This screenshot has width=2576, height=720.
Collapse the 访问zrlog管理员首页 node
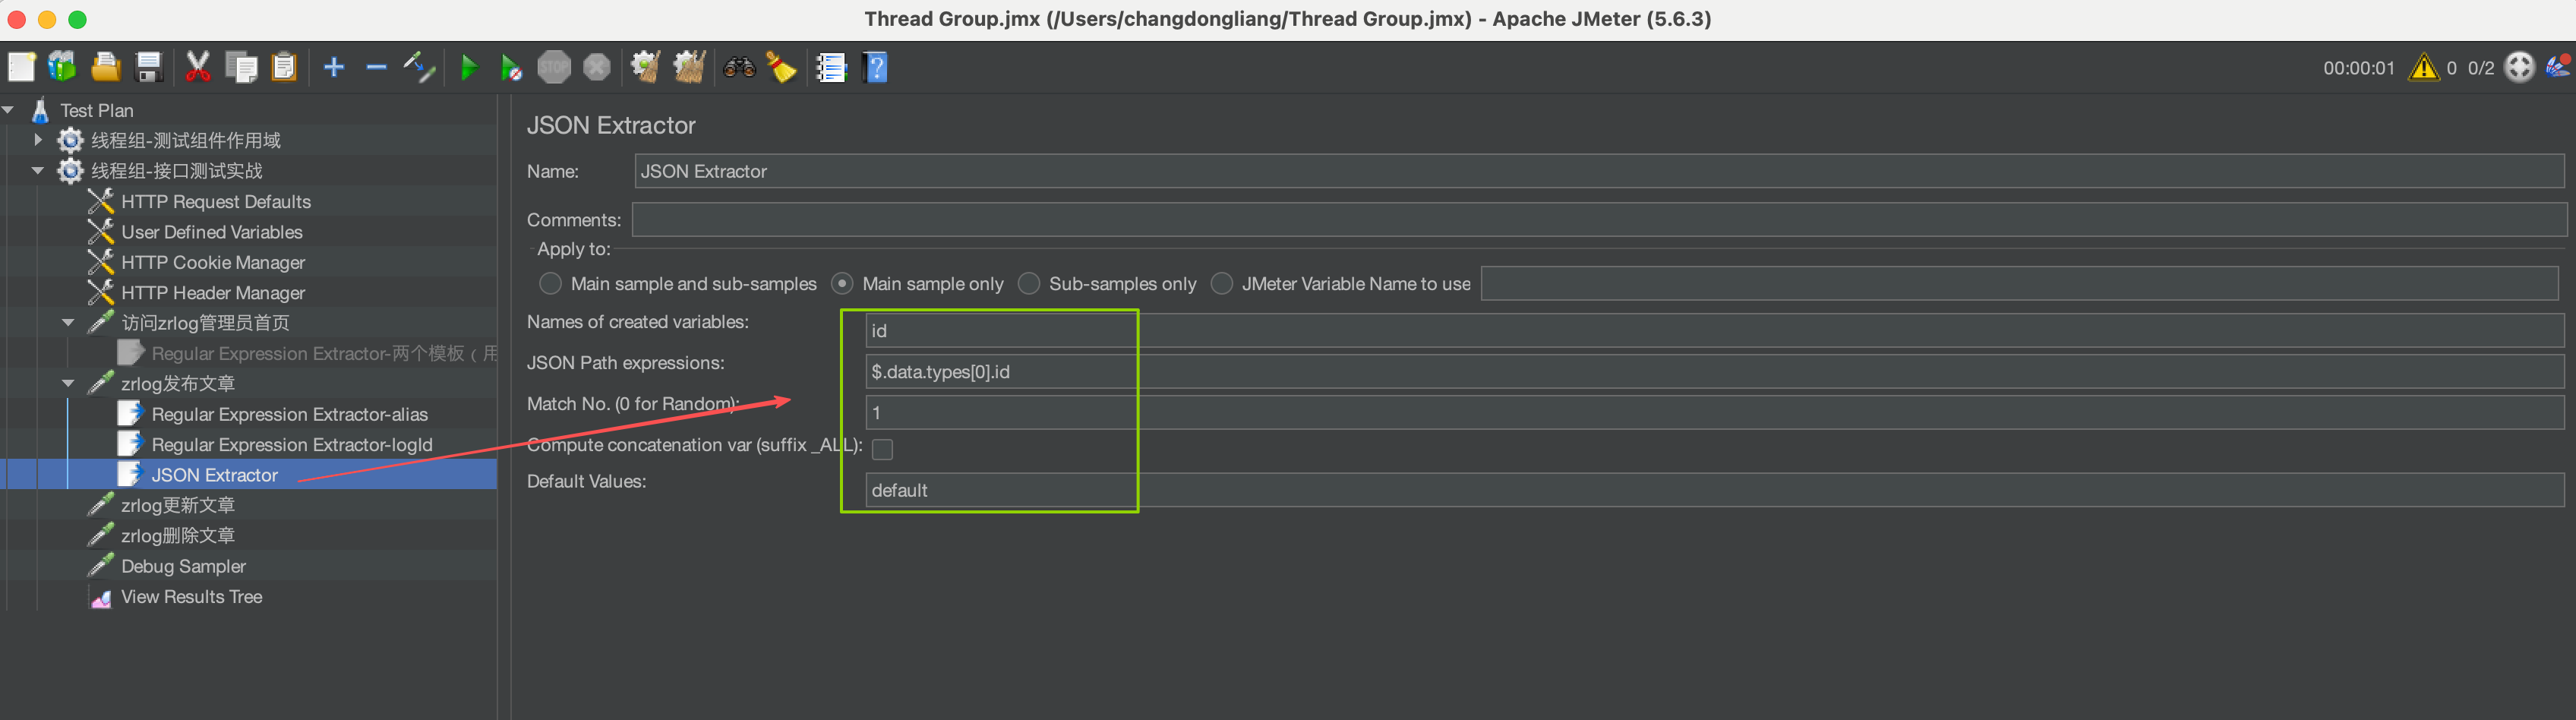point(68,323)
